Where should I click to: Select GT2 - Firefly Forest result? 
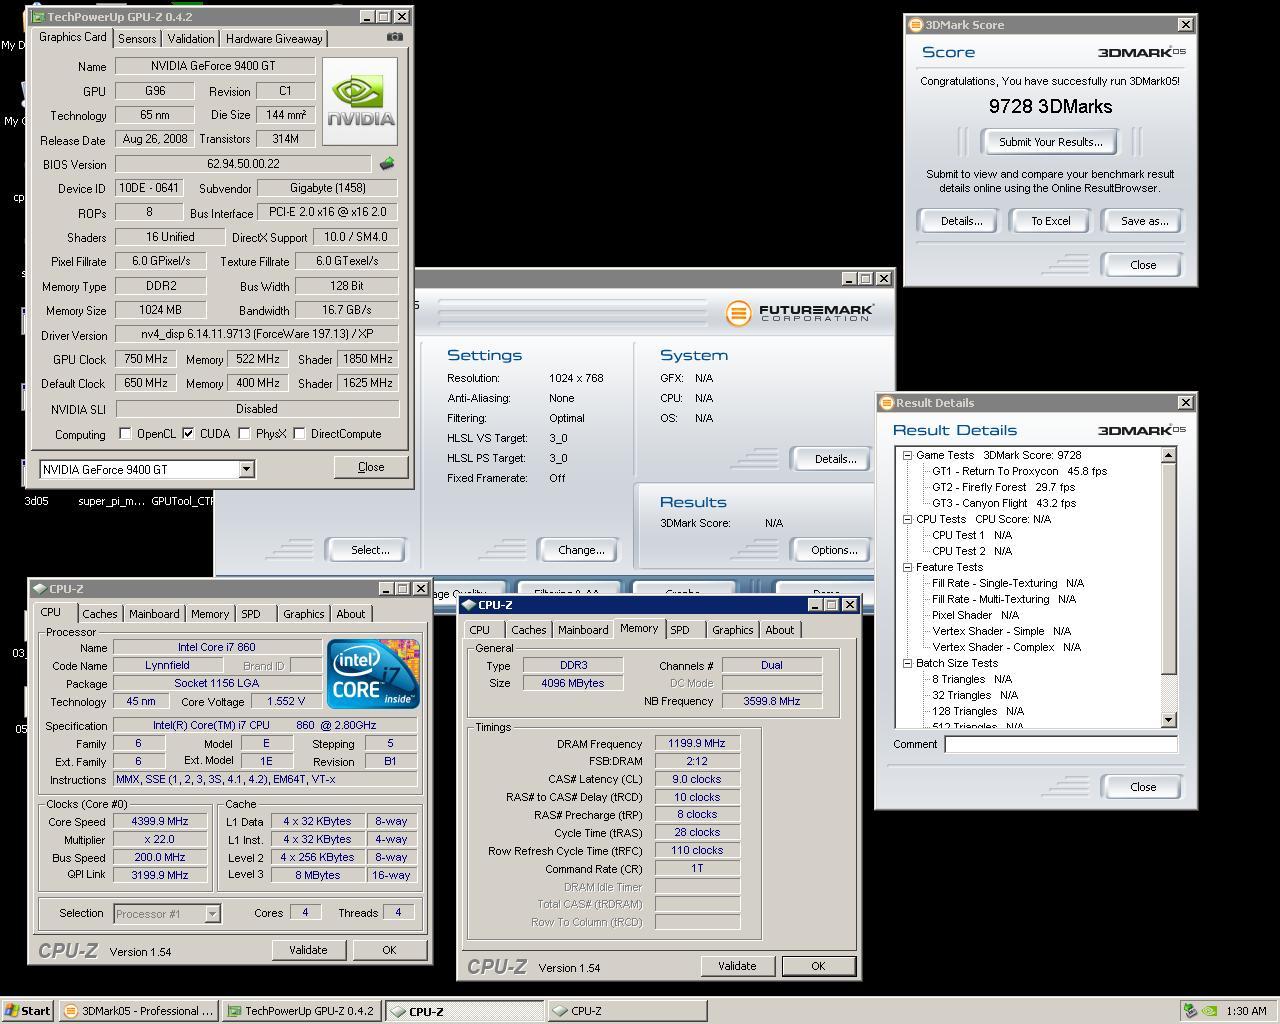click(1003, 487)
